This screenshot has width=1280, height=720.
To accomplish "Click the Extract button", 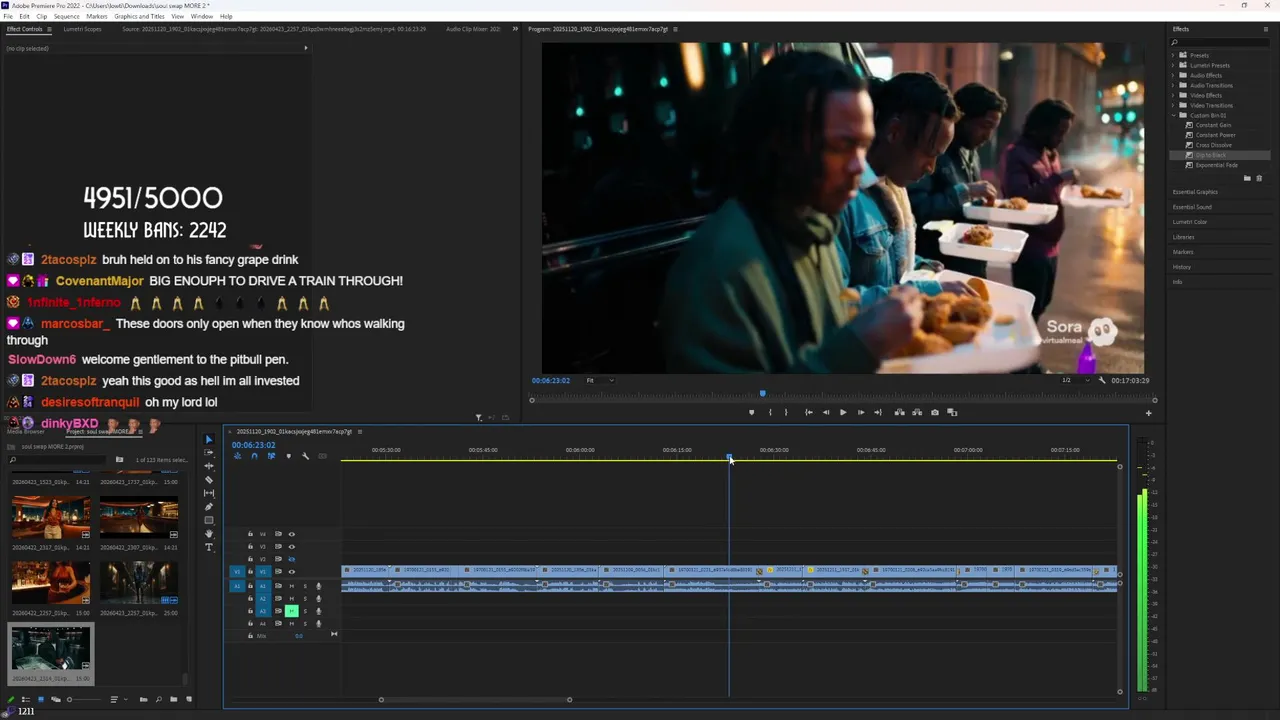I will click(917, 412).
